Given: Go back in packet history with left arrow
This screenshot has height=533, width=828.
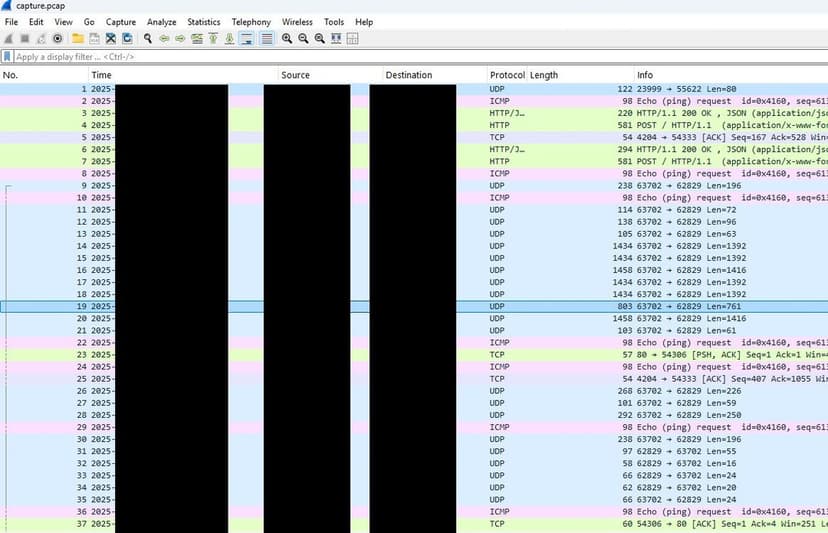Looking at the screenshot, I should (164, 39).
